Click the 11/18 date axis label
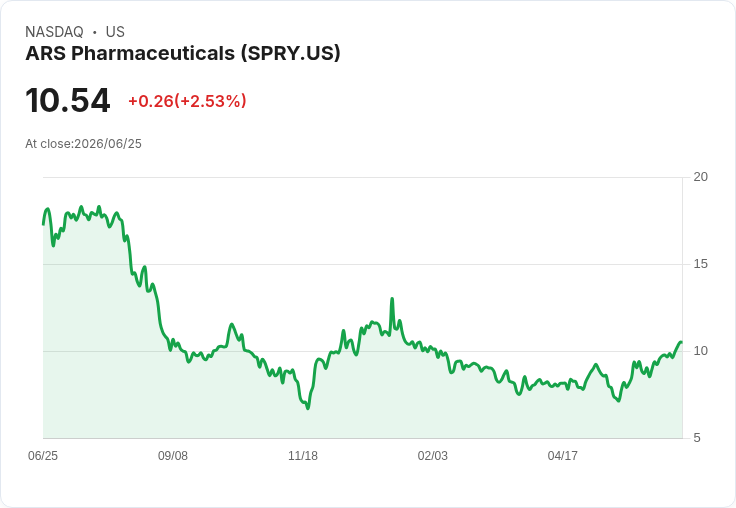736x508 pixels. click(x=303, y=456)
